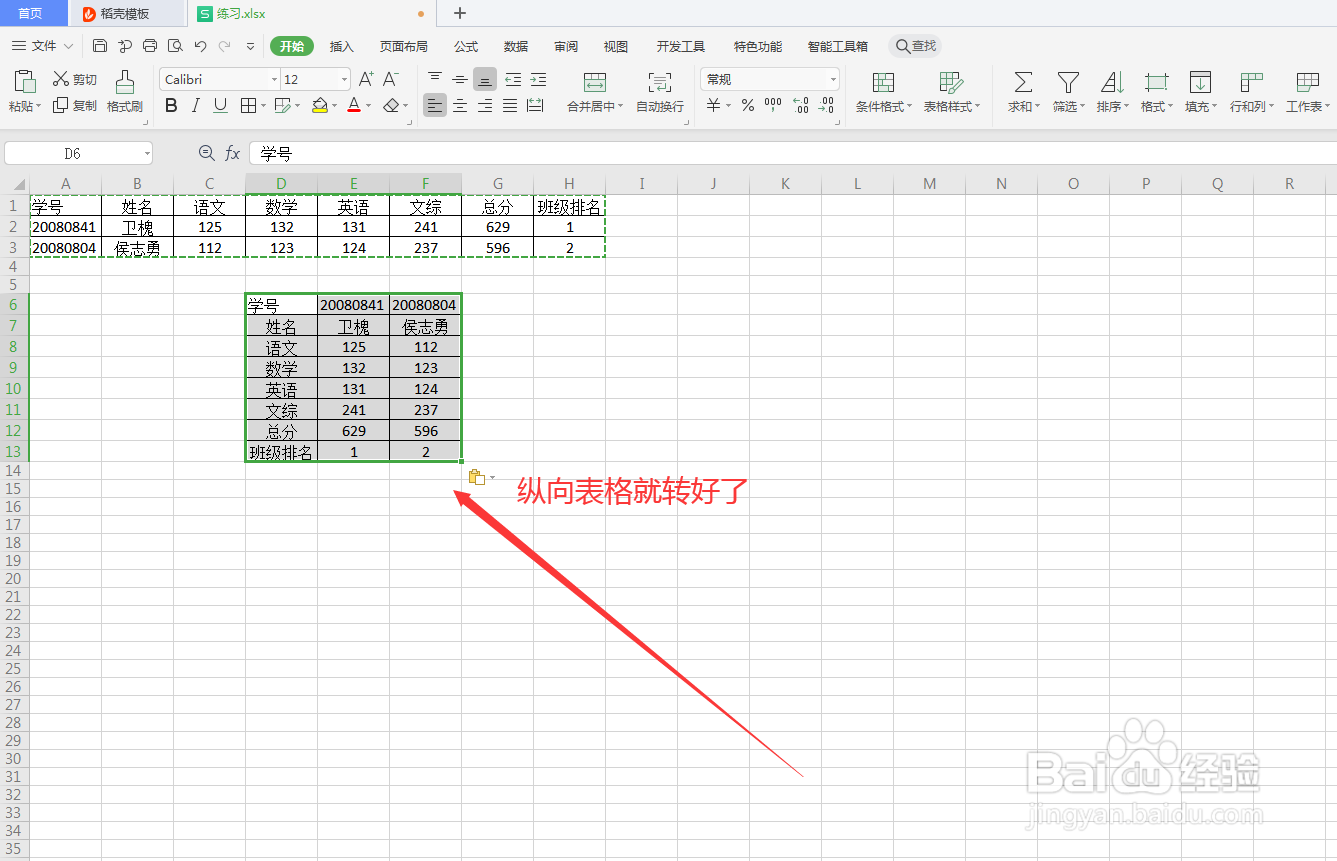Click the Redo arrow icon

(x=225, y=46)
